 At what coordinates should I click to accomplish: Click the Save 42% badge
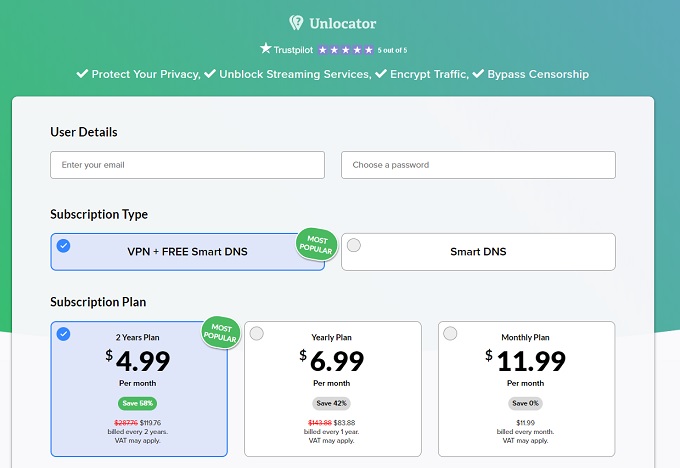coord(331,403)
